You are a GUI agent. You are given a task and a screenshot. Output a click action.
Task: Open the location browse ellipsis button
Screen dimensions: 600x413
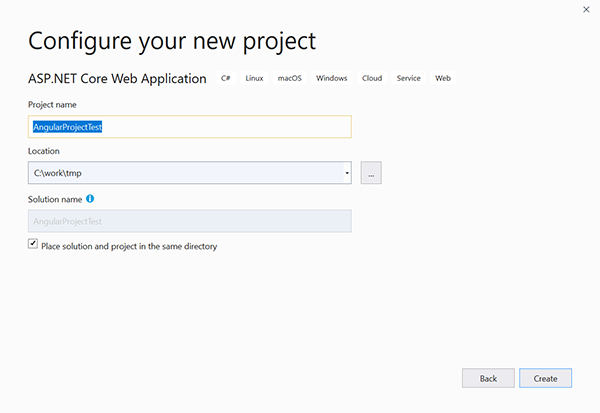tap(371, 173)
